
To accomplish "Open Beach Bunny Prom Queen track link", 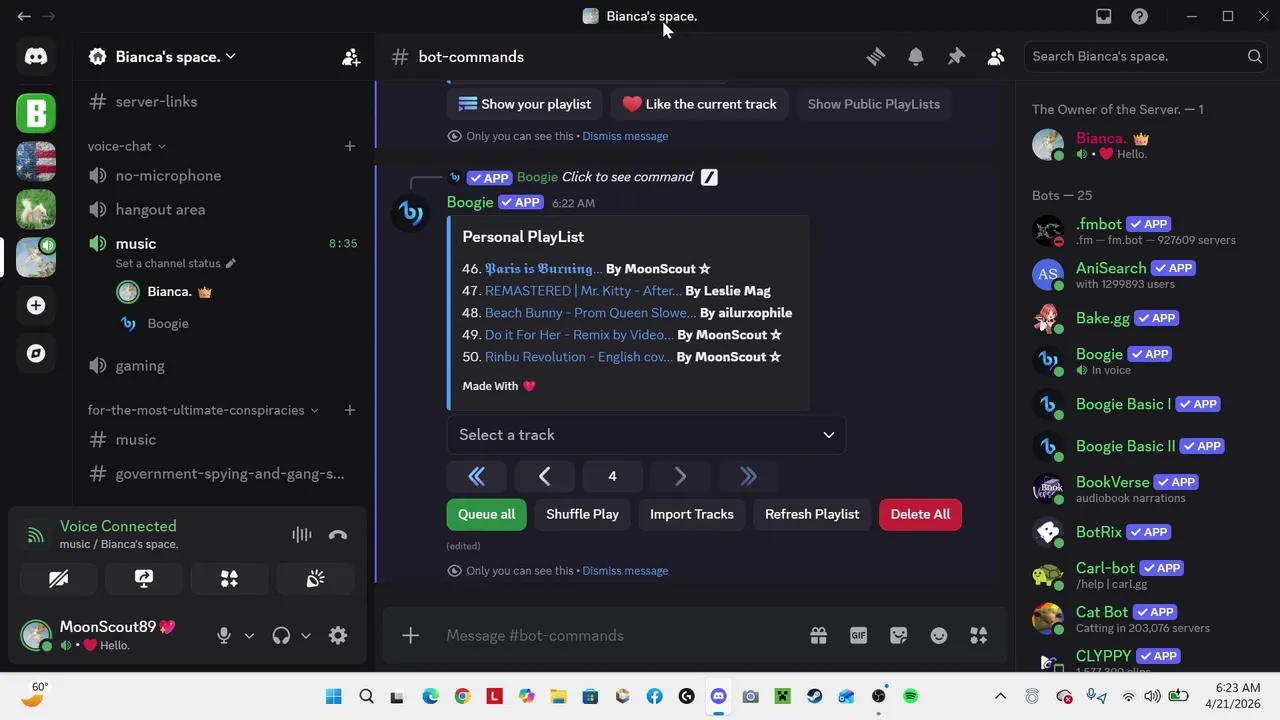I will point(590,313).
